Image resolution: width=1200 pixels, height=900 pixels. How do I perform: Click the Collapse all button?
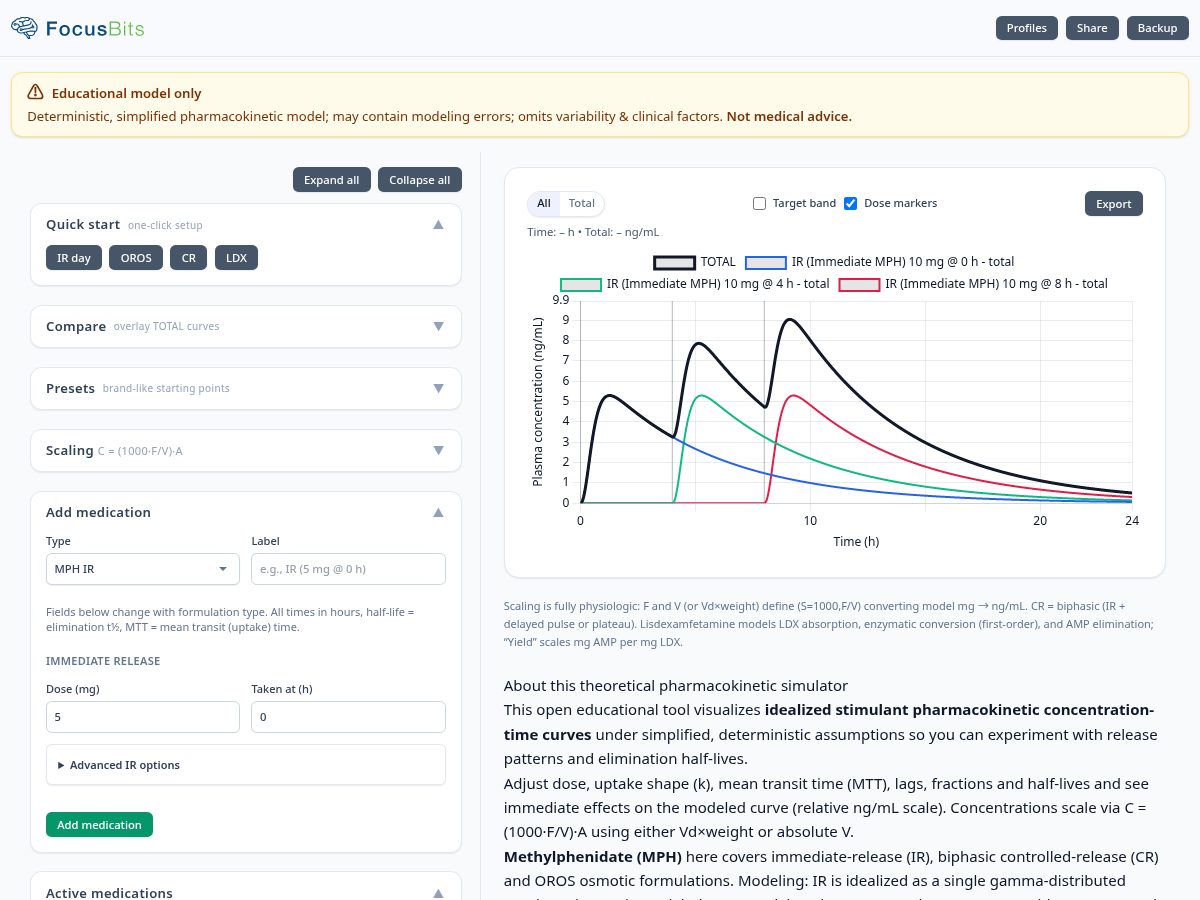coord(420,180)
